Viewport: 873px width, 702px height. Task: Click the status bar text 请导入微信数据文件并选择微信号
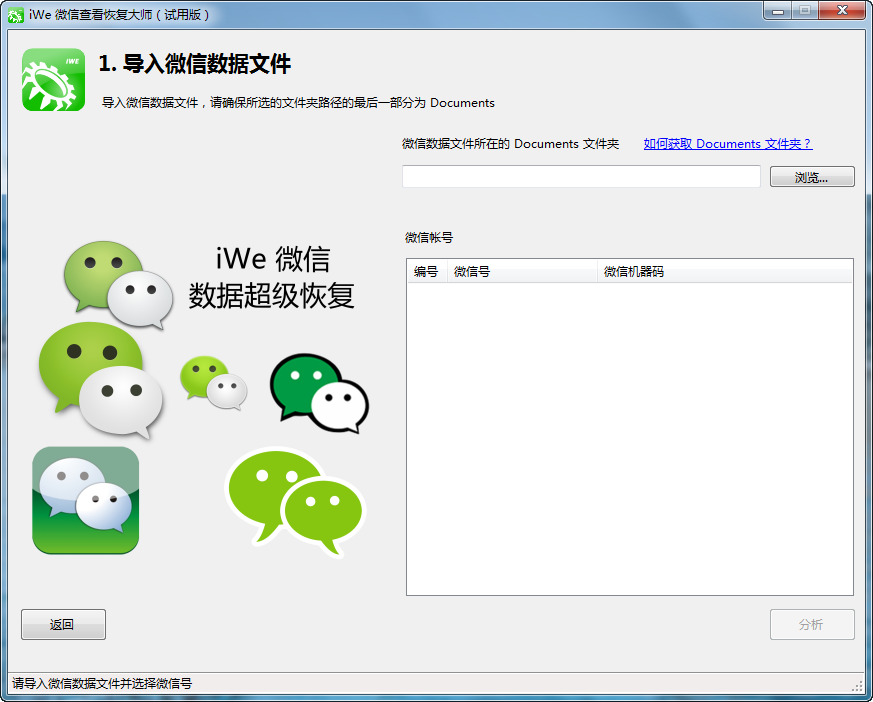pos(102,683)
